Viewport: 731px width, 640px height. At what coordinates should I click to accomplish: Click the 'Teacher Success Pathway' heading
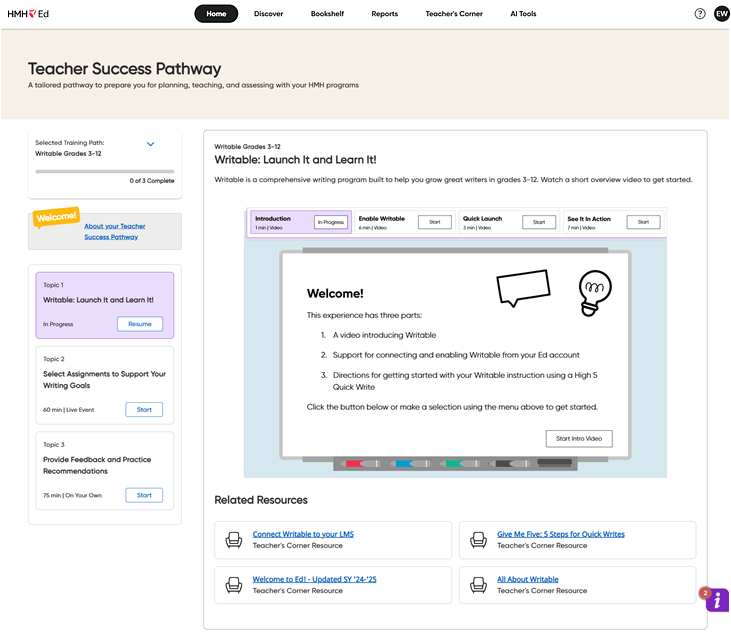124,69
